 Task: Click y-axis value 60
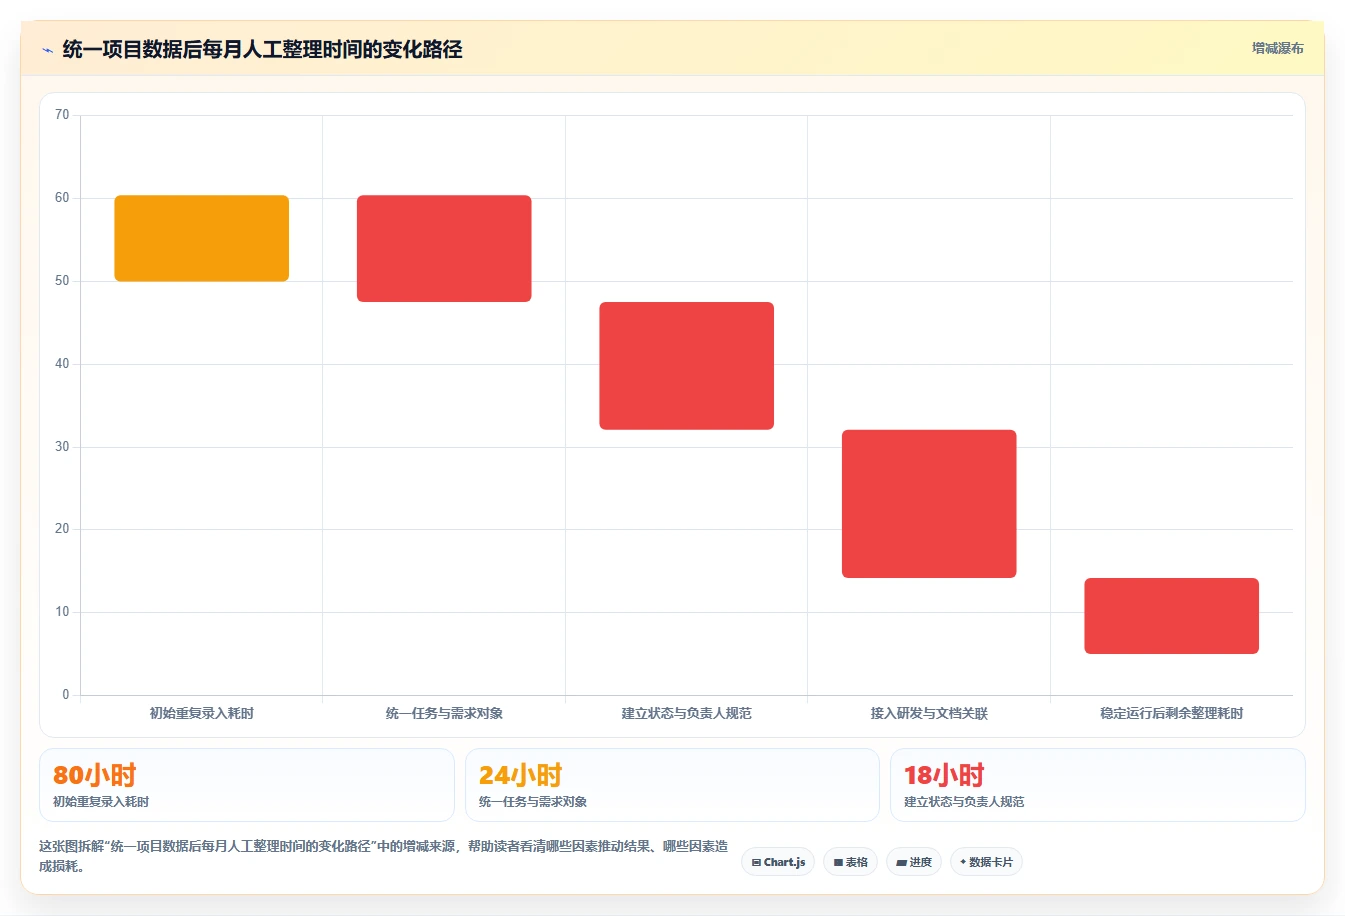pyautogui.click(x=62, y=198)
